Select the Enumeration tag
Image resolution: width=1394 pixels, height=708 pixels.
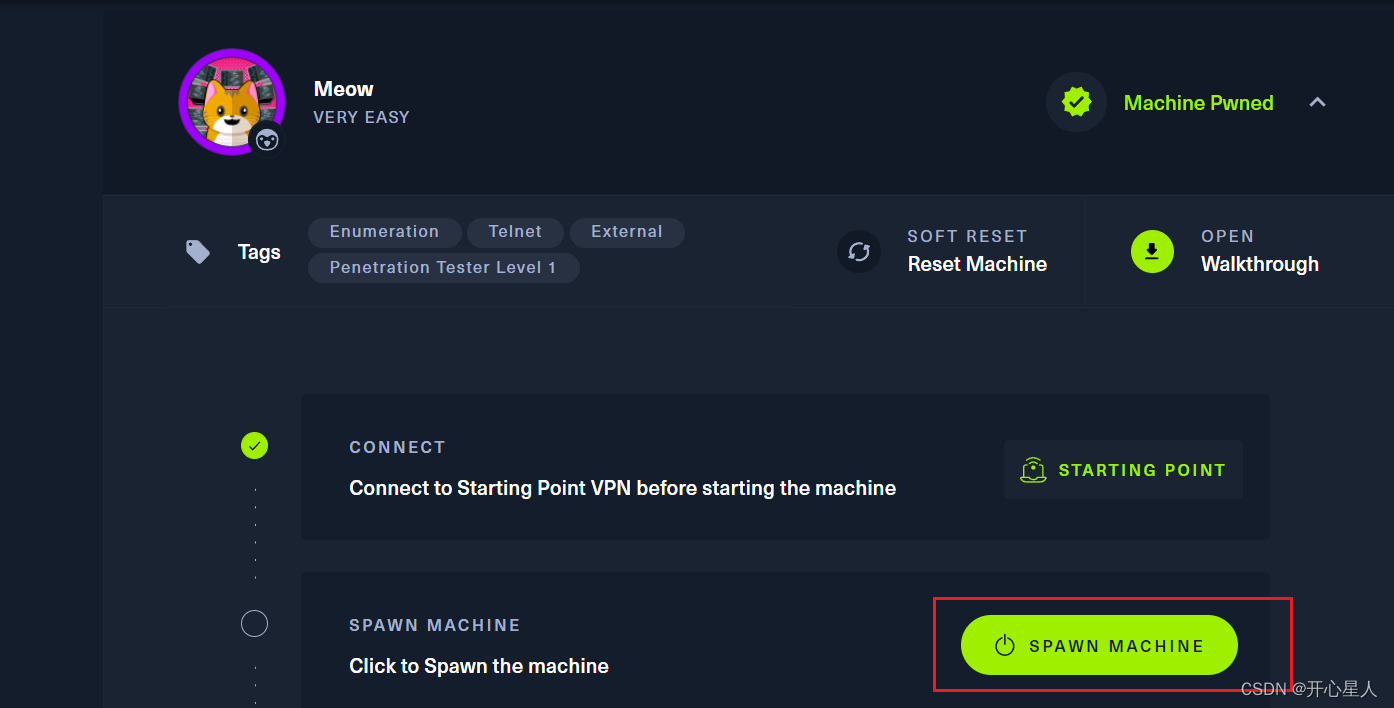384,232
